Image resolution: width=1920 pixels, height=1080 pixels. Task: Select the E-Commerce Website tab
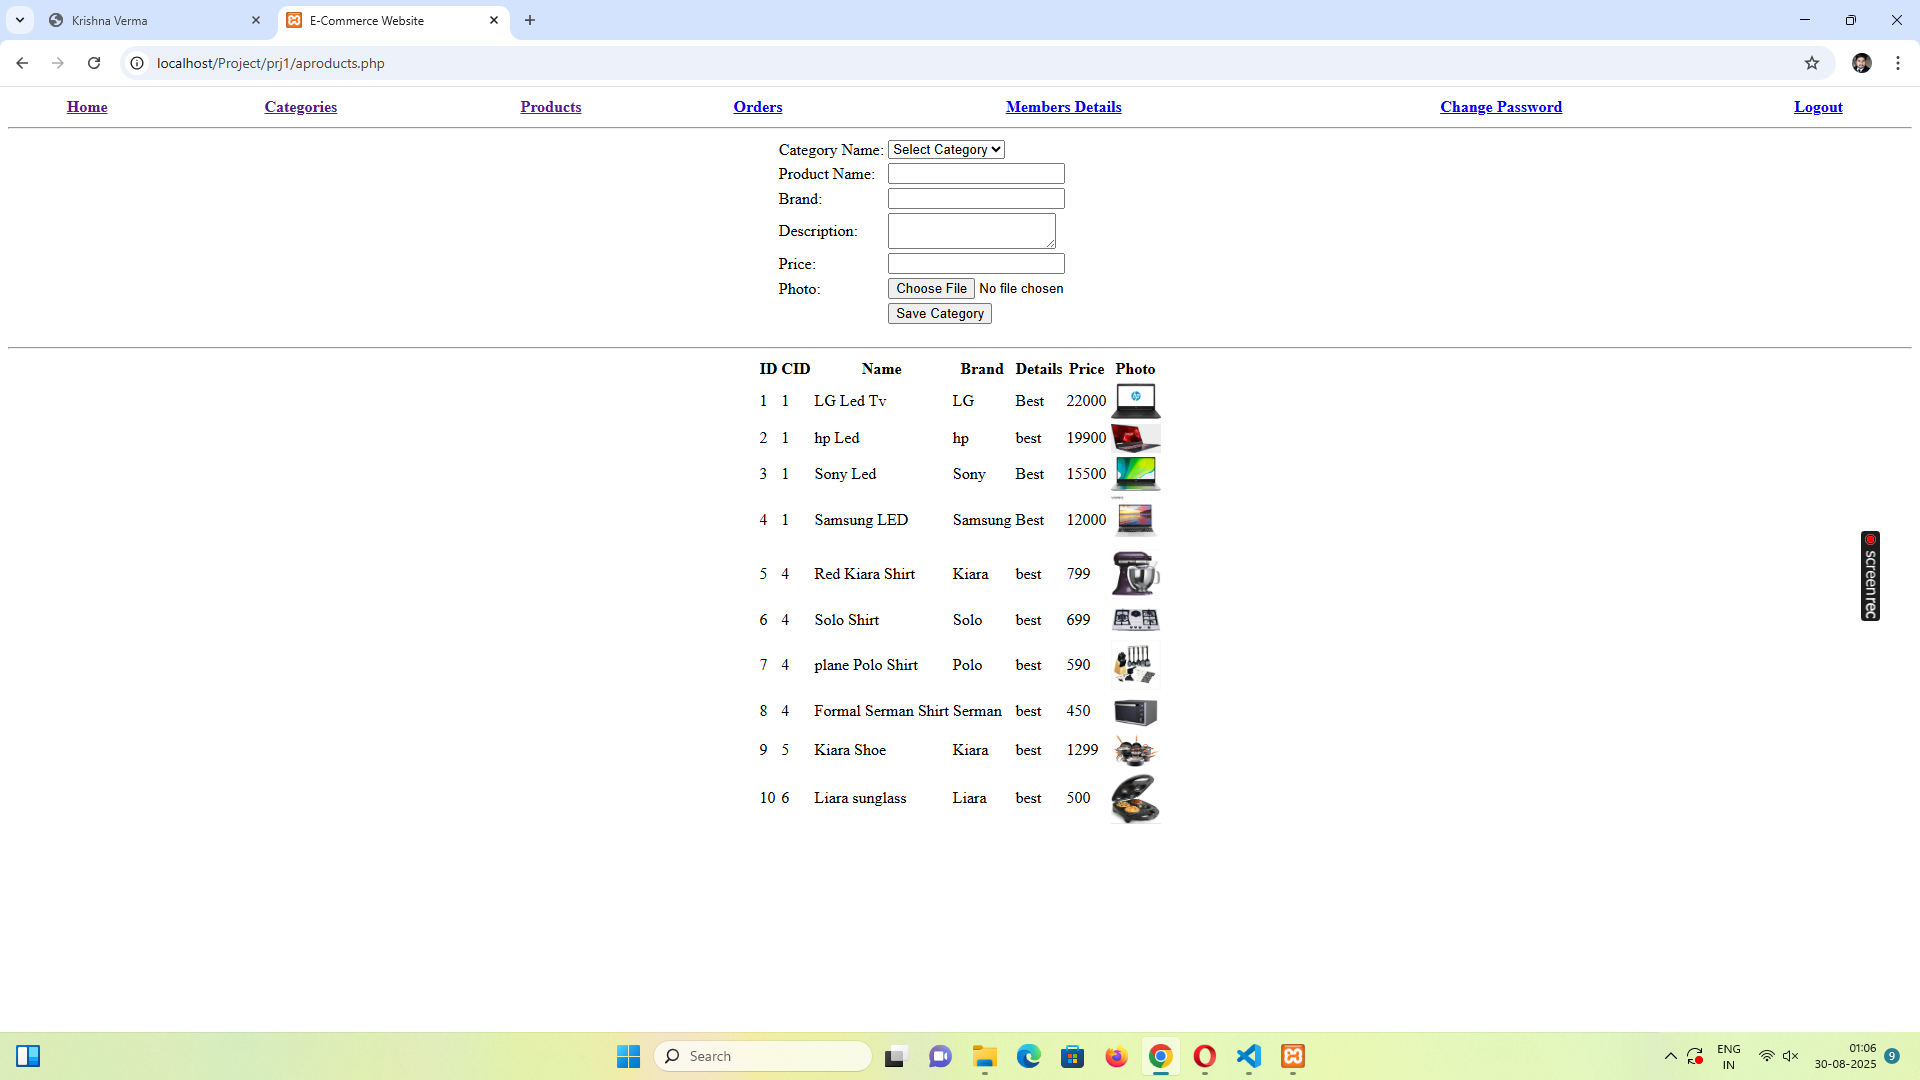(x=394, y=20)
